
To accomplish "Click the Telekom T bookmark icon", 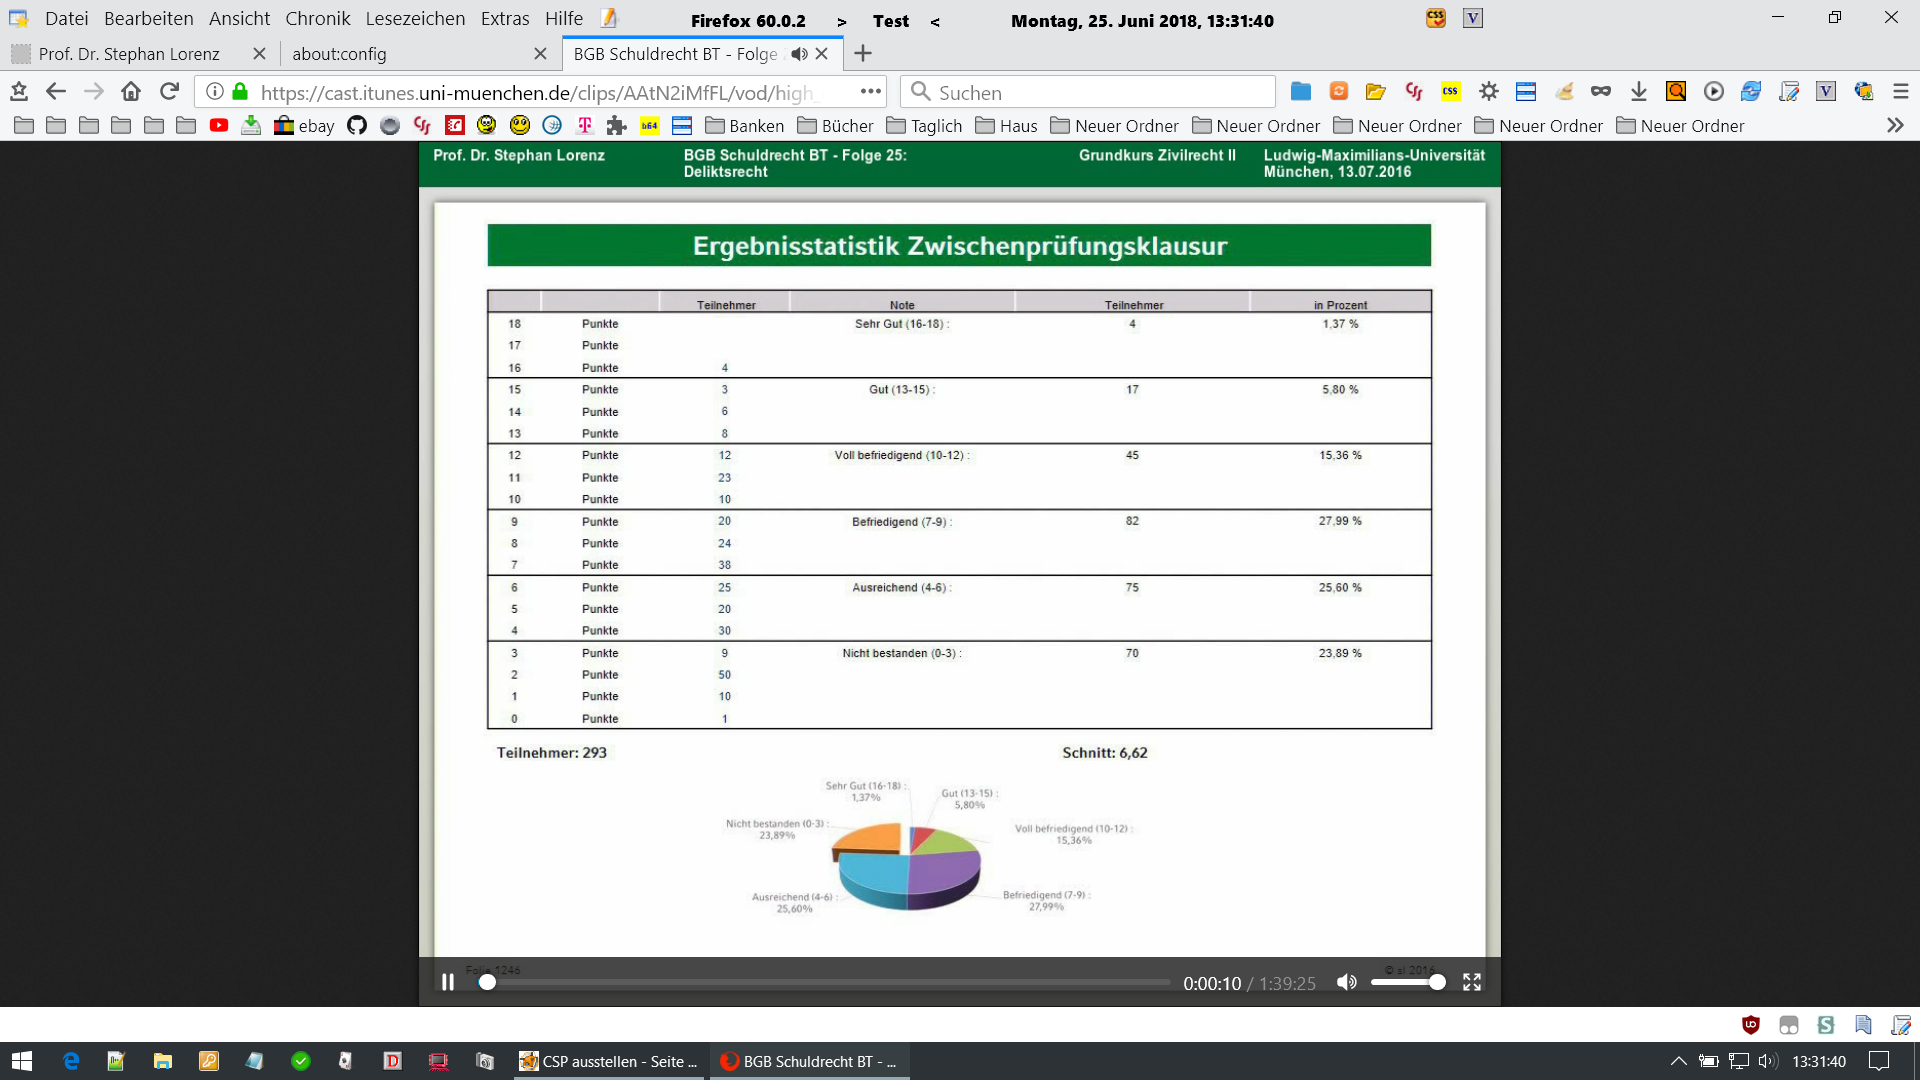I will [x=585, y=125].
